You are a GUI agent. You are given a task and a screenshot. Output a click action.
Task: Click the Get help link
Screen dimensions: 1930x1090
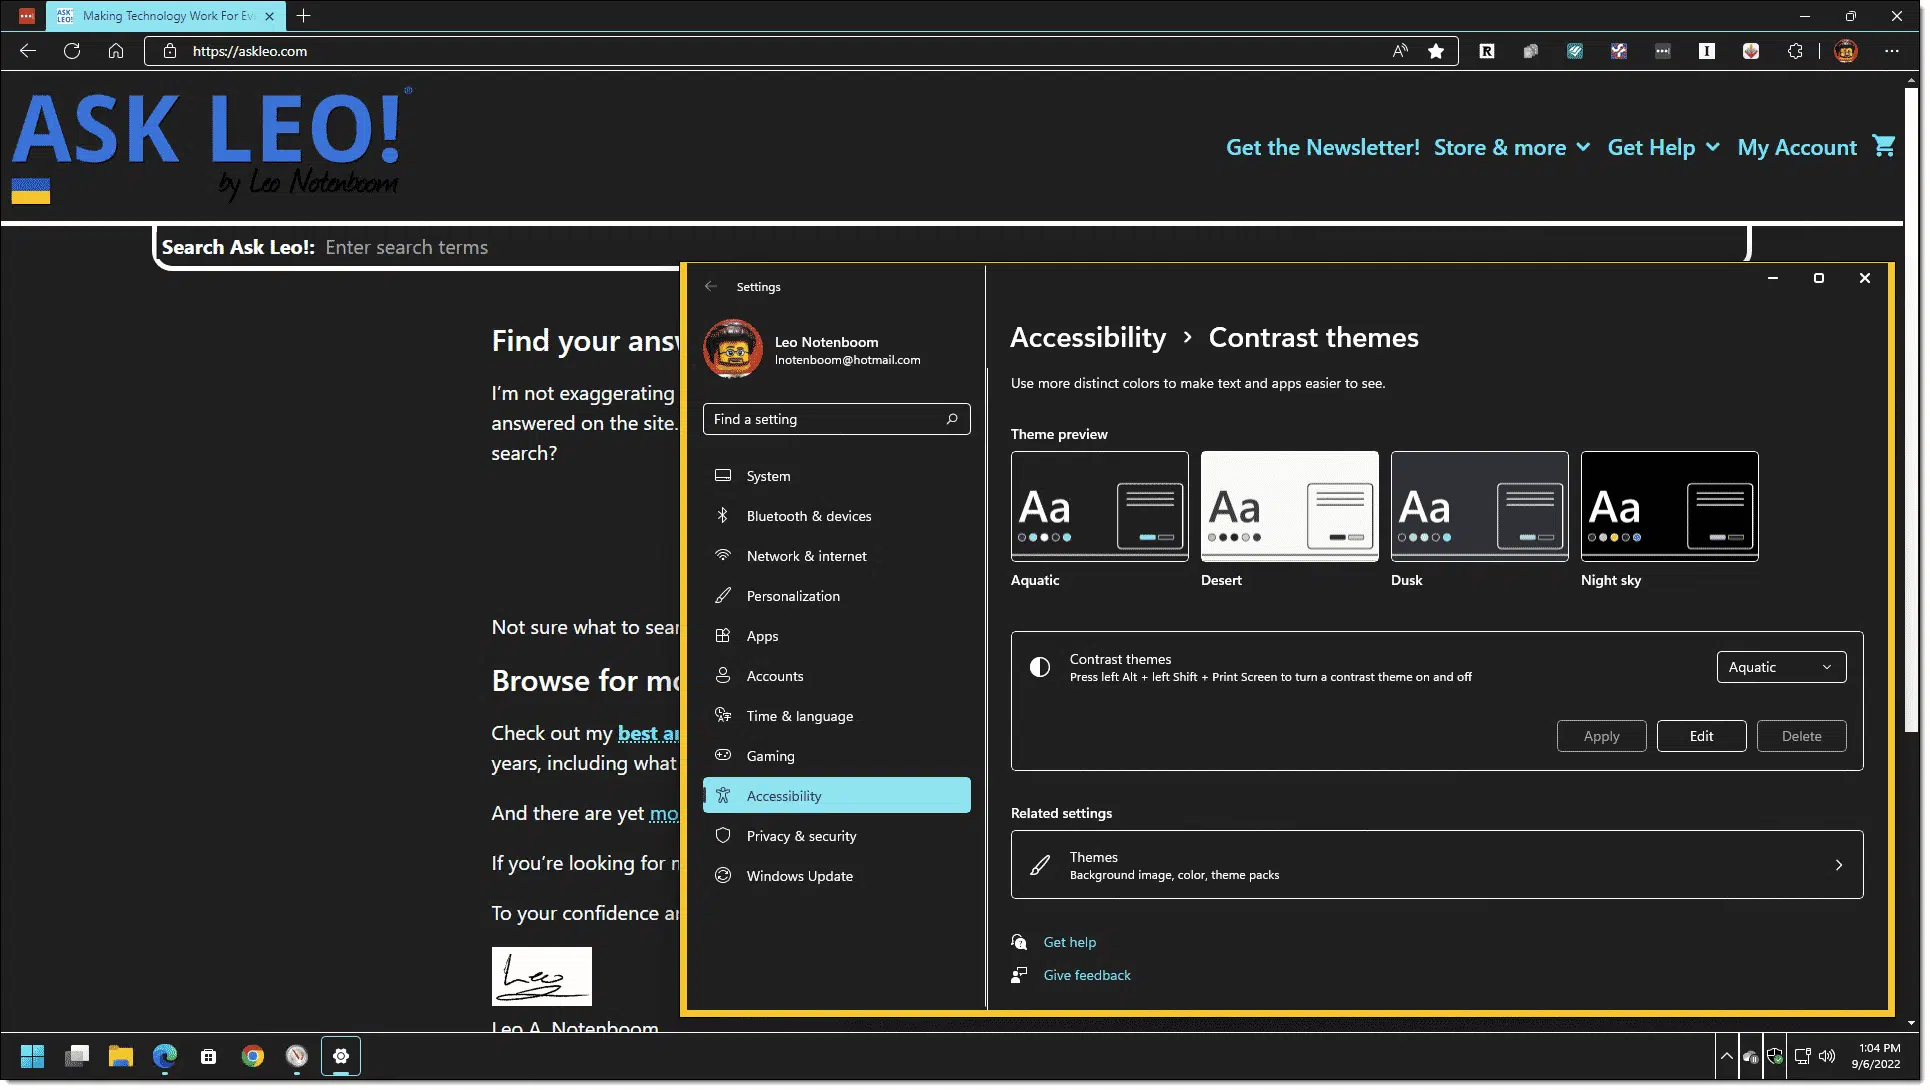tap(1069, 942)
